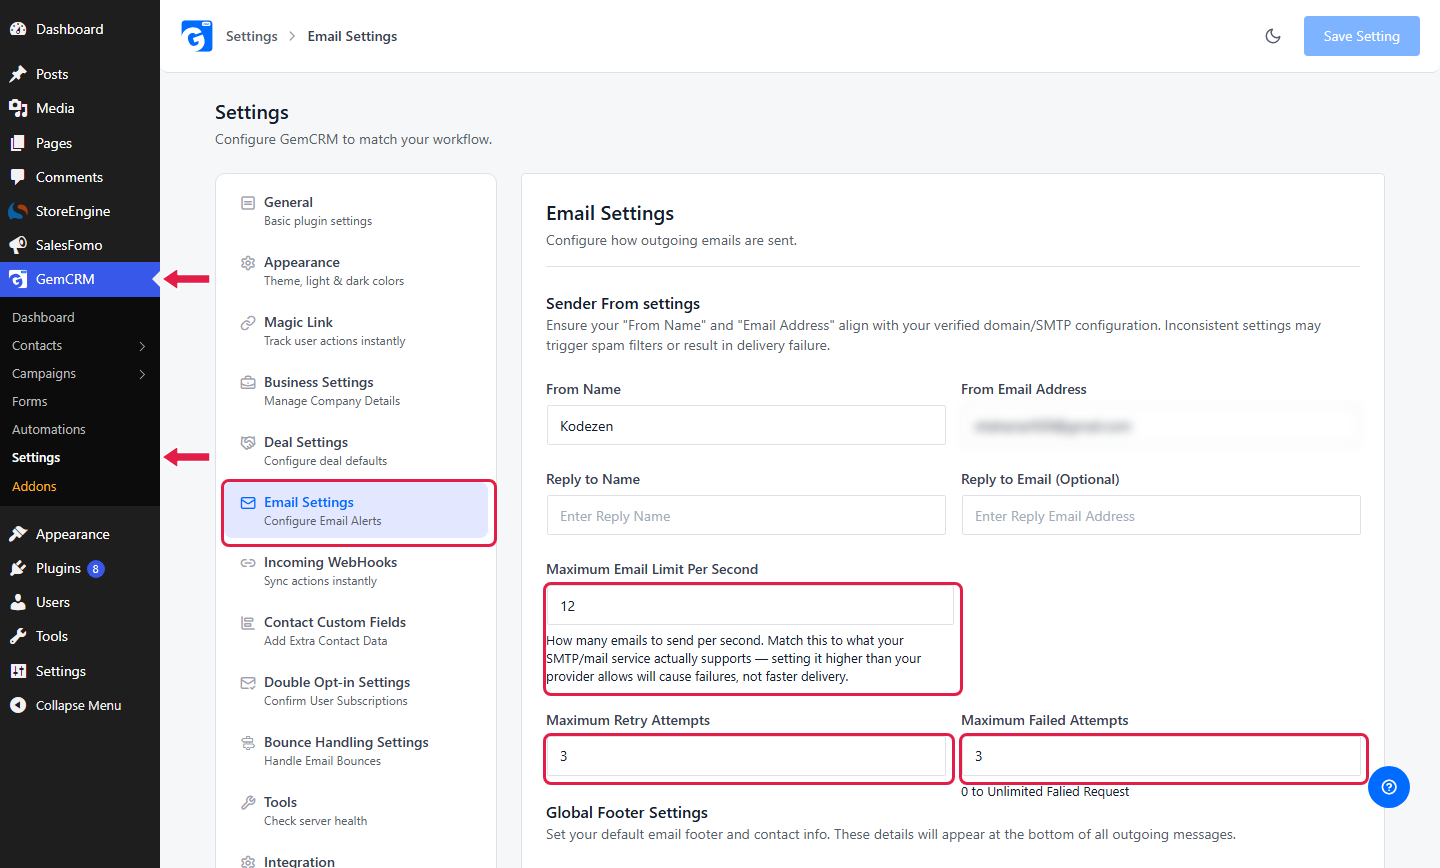
Task: Click the Magic Link chain icon
Action: pyautogui.click(x=248, y=323)
